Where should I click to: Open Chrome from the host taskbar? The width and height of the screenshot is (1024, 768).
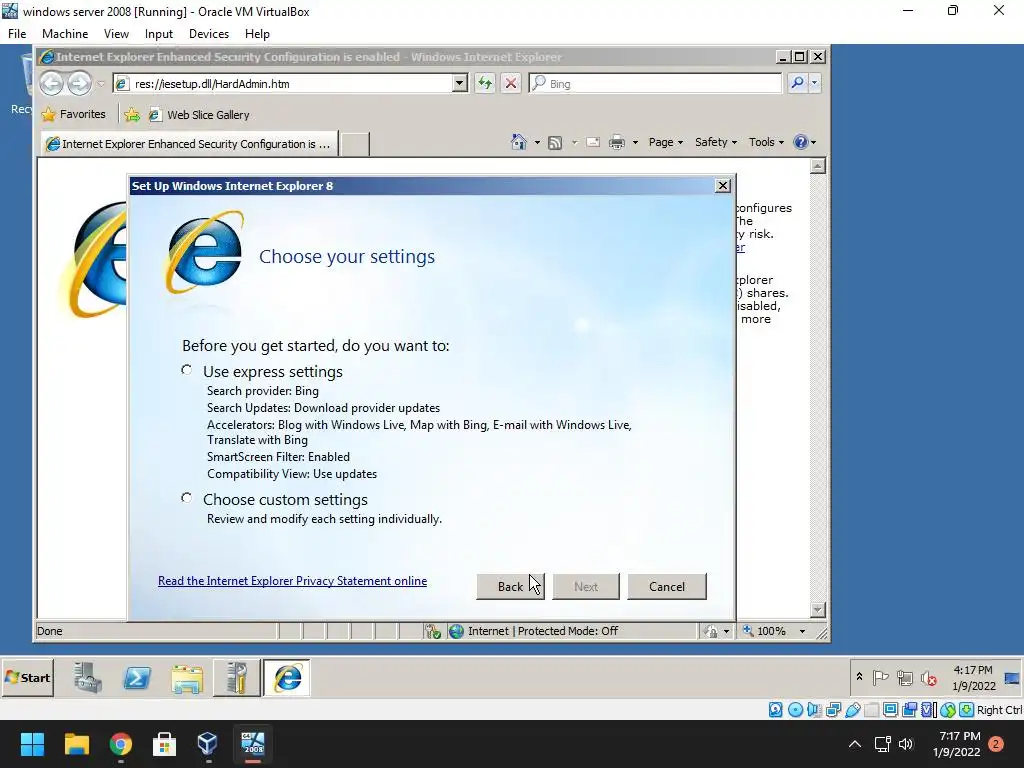coord(120,743)
